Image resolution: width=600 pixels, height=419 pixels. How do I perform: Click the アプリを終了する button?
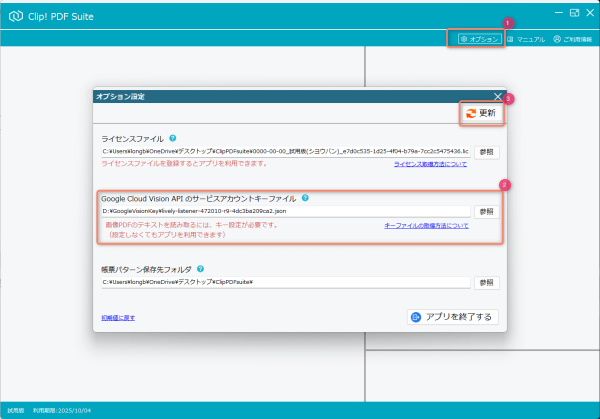tap(453, 317)
